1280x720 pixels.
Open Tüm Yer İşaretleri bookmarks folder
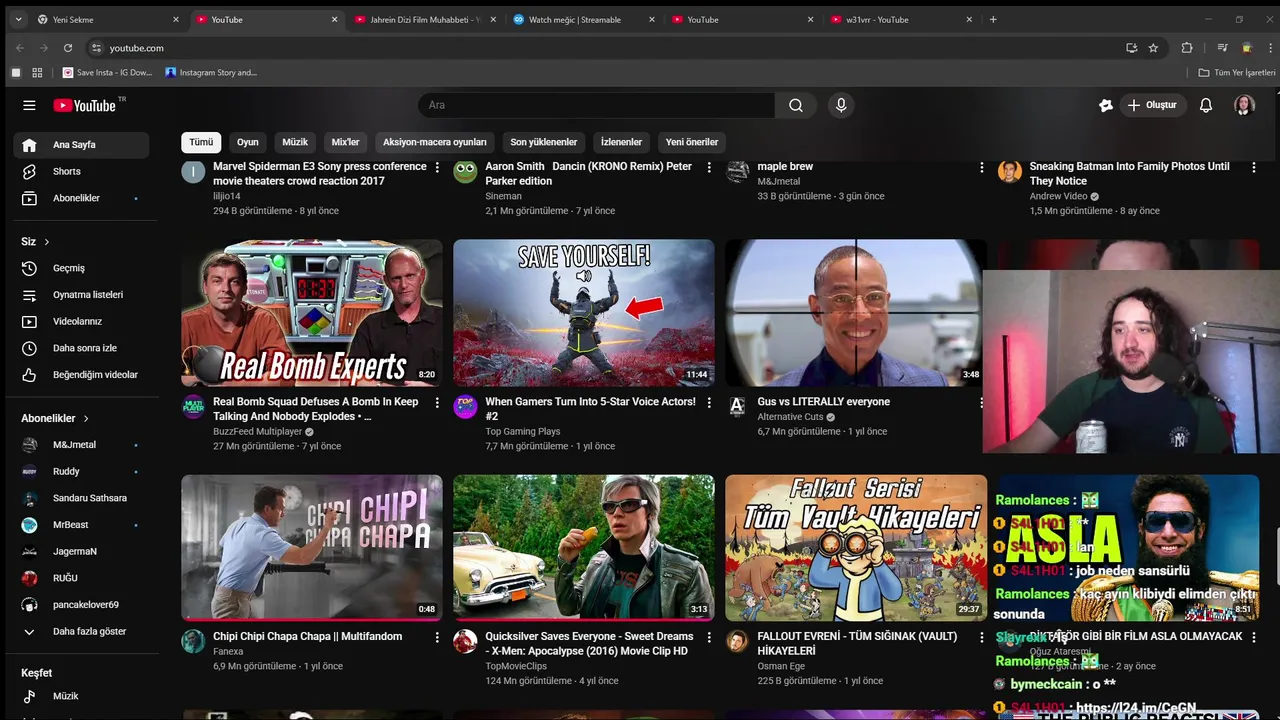click(x=1237, y=73)
